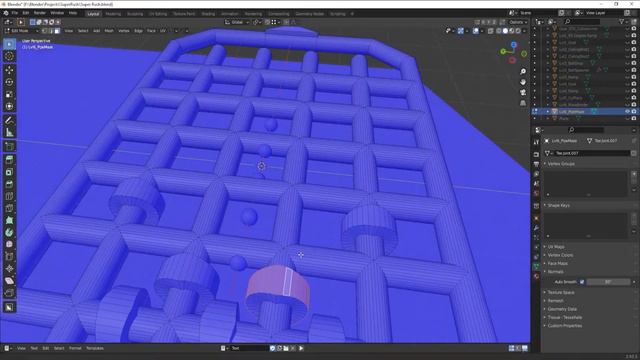Select the Shrink/Fatten tool
This screenshot has height=360, width=640.
9,269
